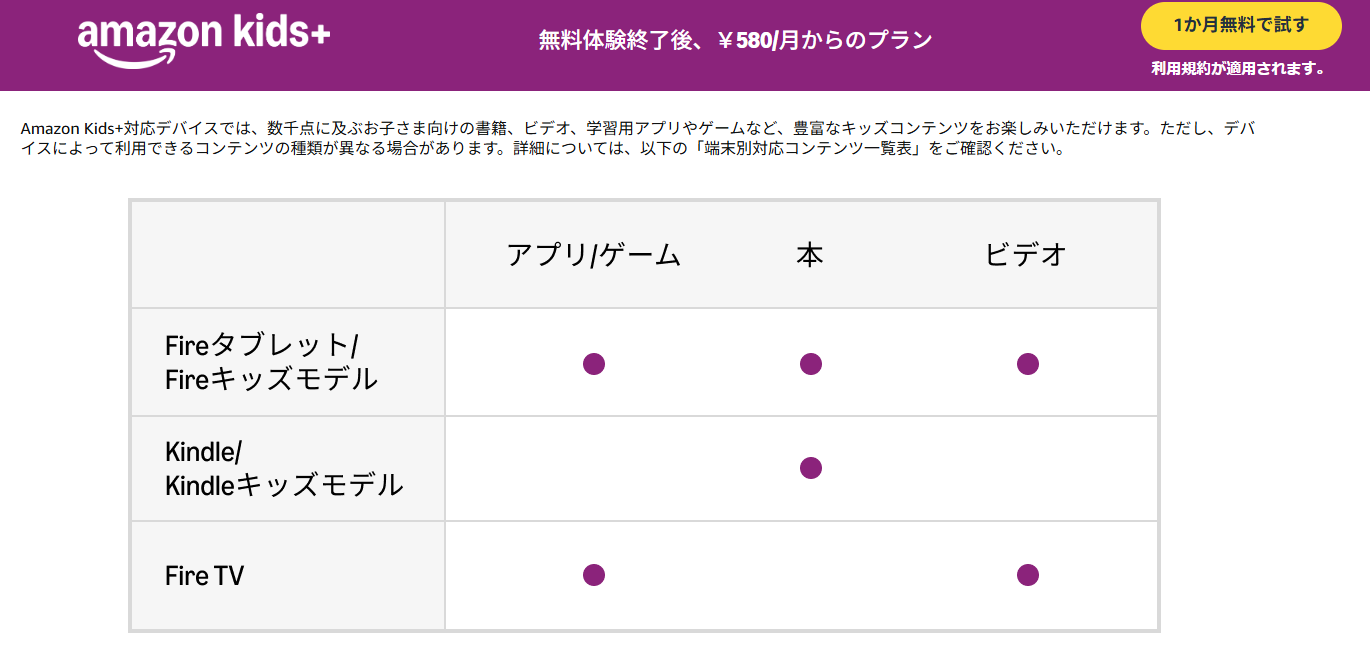Click the Fireタブレット apps/games purple dot
This screenshot has width=1370, height=652.
[x=594, y=364]
